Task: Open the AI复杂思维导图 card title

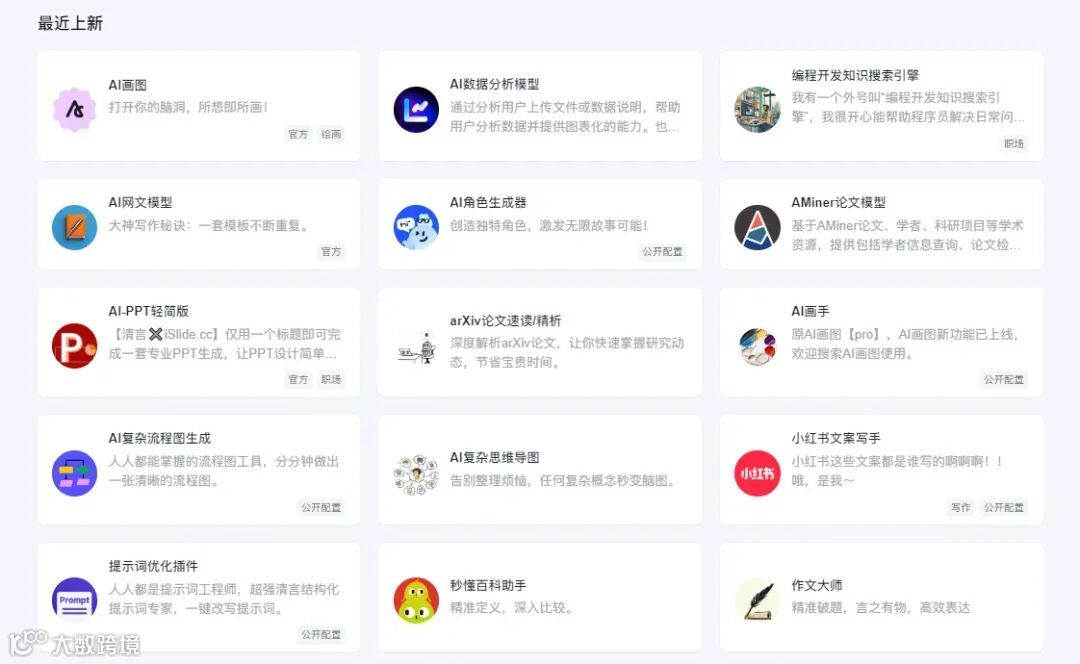Action: click(495, 457)
